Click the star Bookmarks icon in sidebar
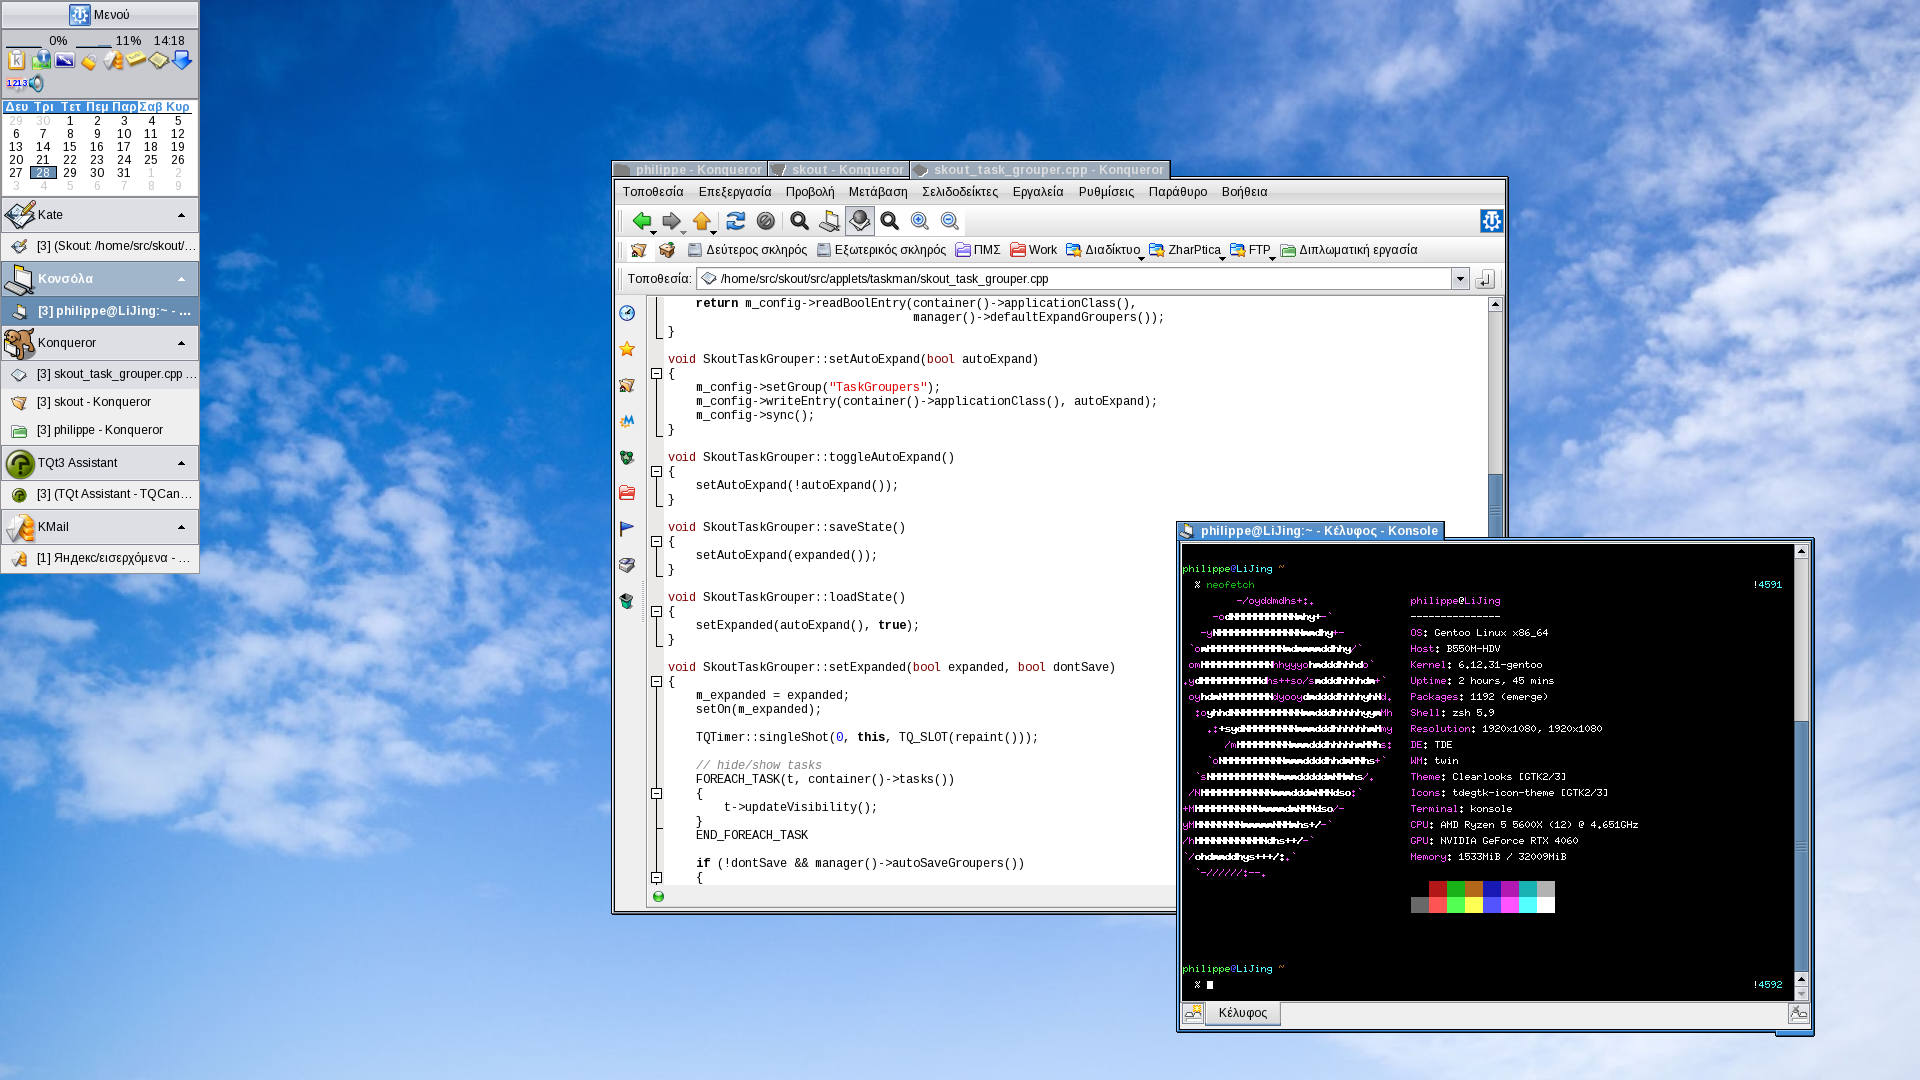This screenshot has height=1080, width=1920. (627, 349)
